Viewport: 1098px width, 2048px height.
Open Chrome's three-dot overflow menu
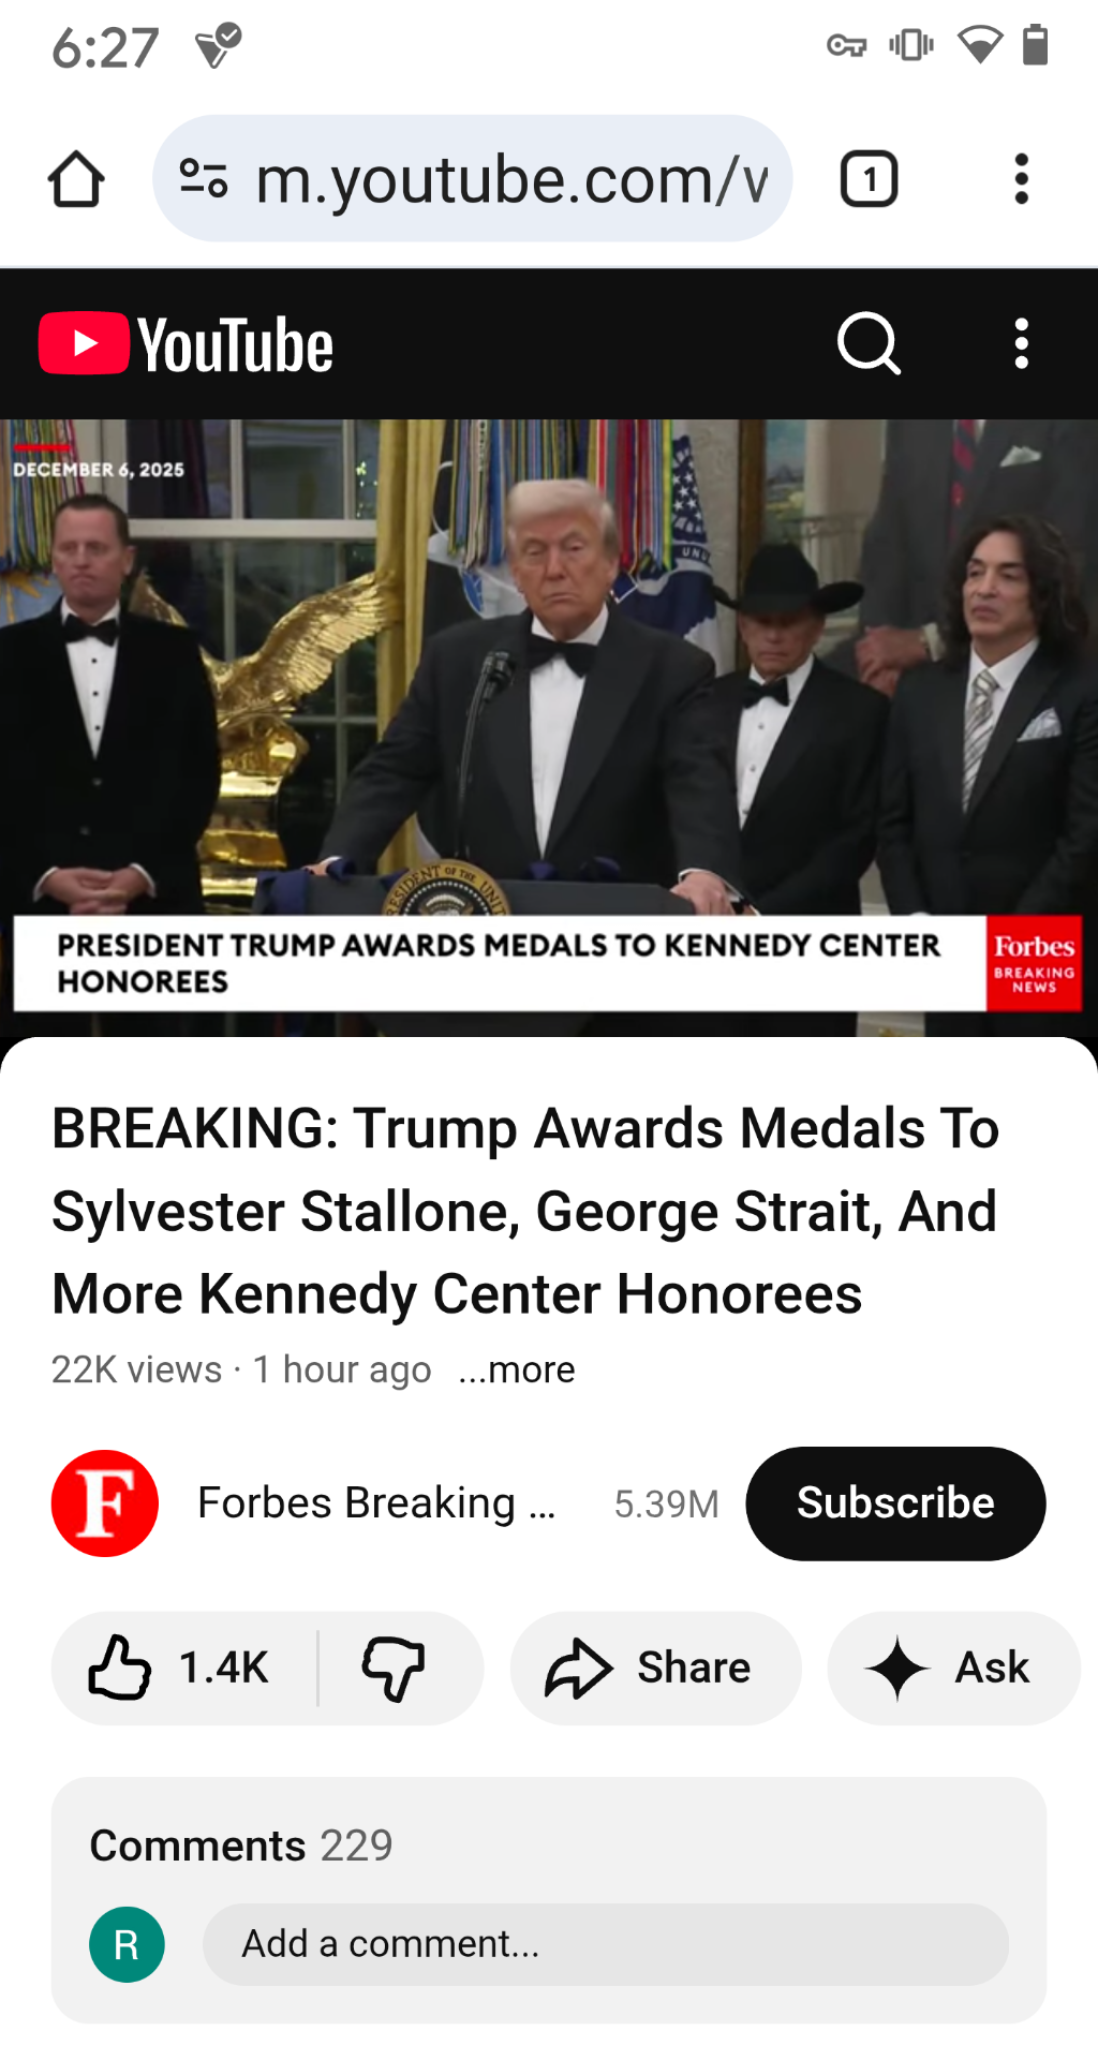pos(1021,180)
